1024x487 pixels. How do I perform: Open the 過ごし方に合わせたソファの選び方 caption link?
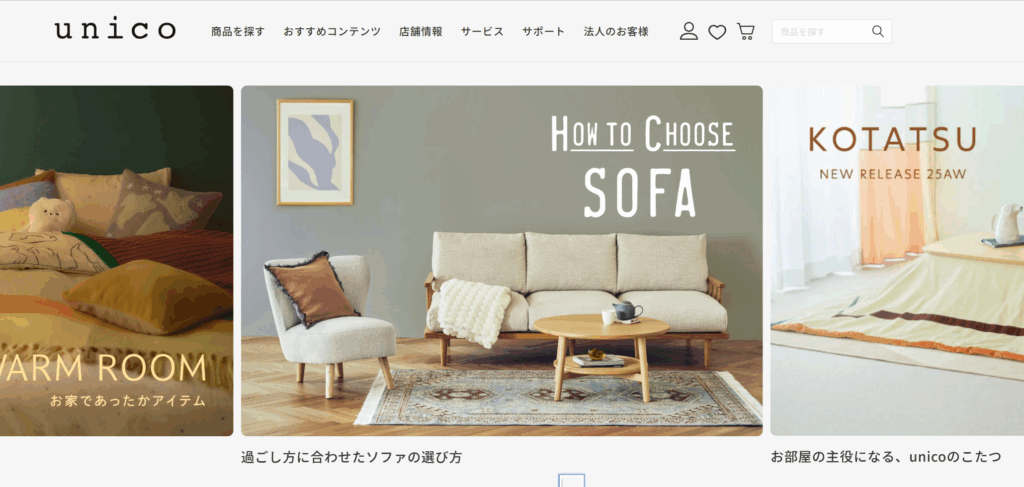coord(351,457)
